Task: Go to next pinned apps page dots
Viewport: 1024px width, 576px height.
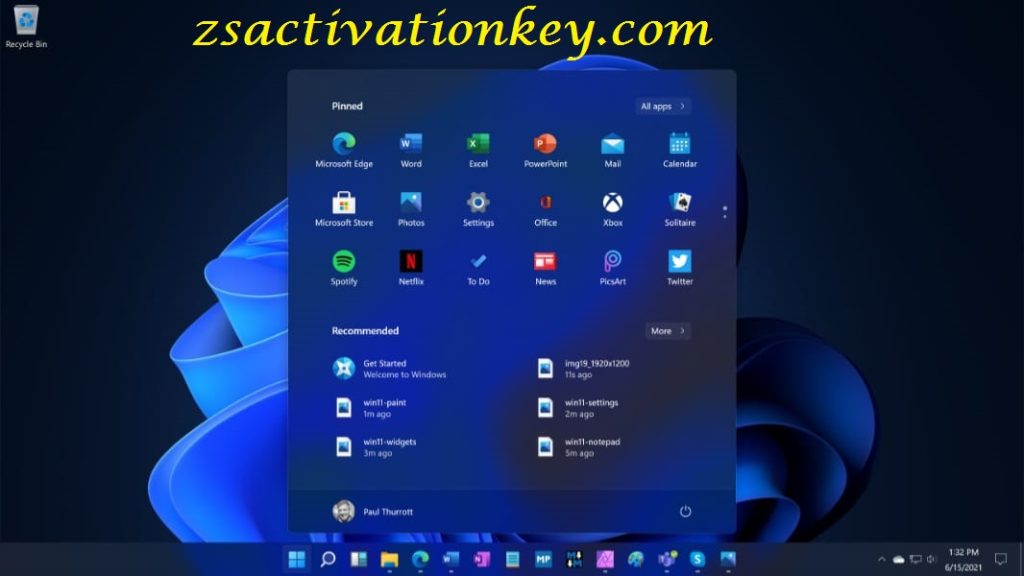Action: coord(725,212)
